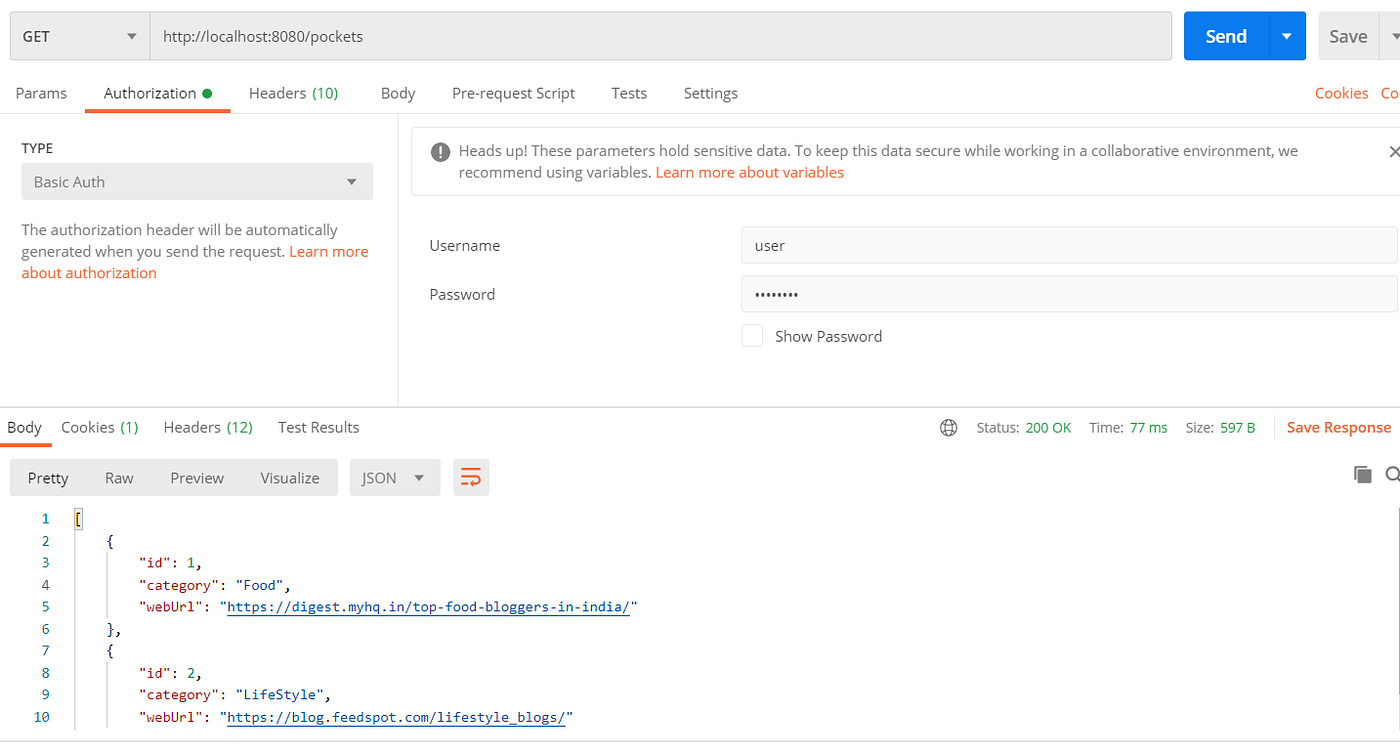Click the Send button
The image size is (1400, 744).
1224,35
